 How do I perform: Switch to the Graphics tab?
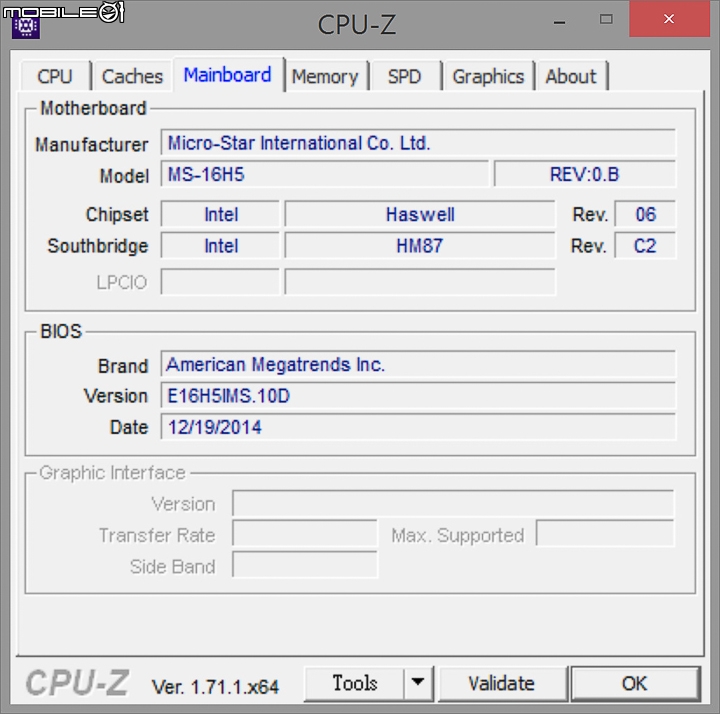click(x=488, y=76)
